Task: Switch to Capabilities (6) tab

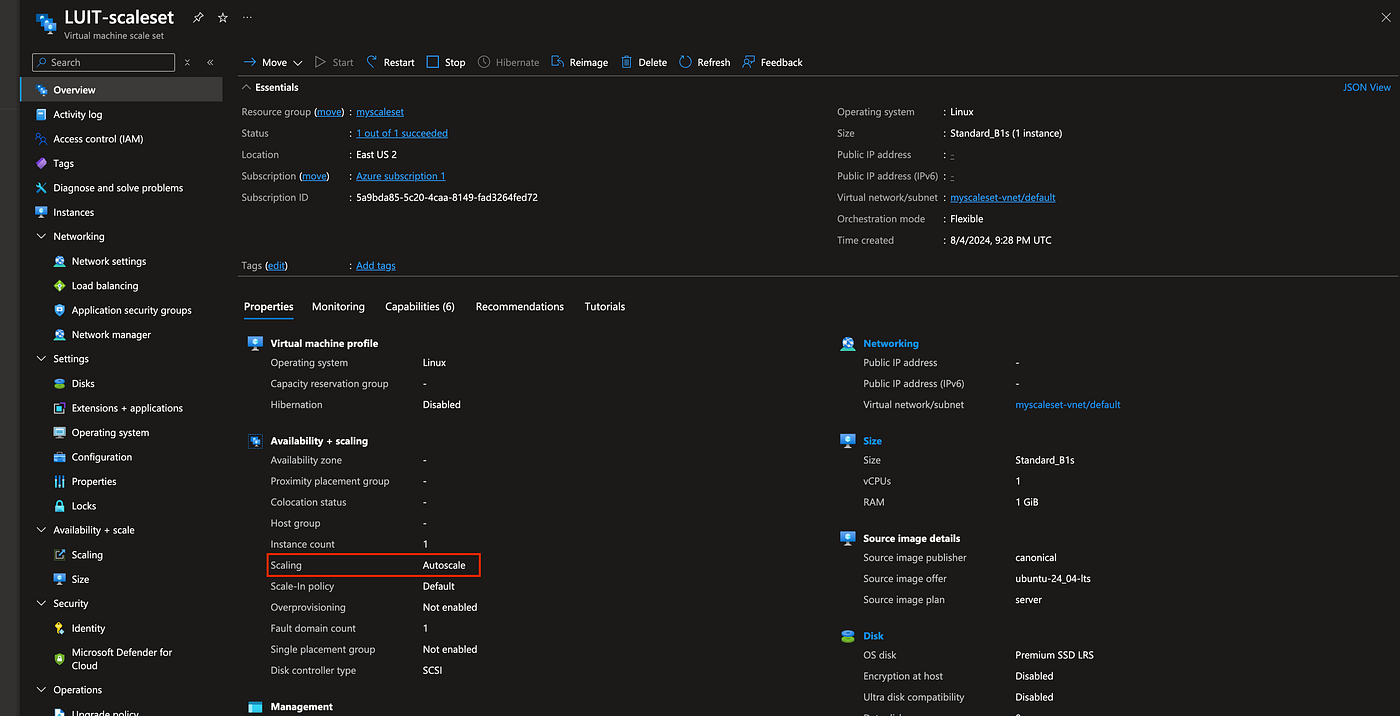Action: [420, 307]
